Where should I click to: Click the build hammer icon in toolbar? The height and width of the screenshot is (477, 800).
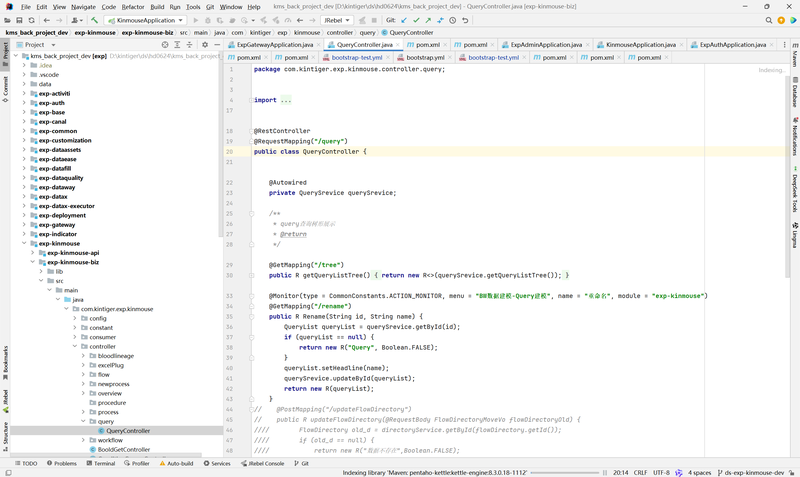point(95,20)
